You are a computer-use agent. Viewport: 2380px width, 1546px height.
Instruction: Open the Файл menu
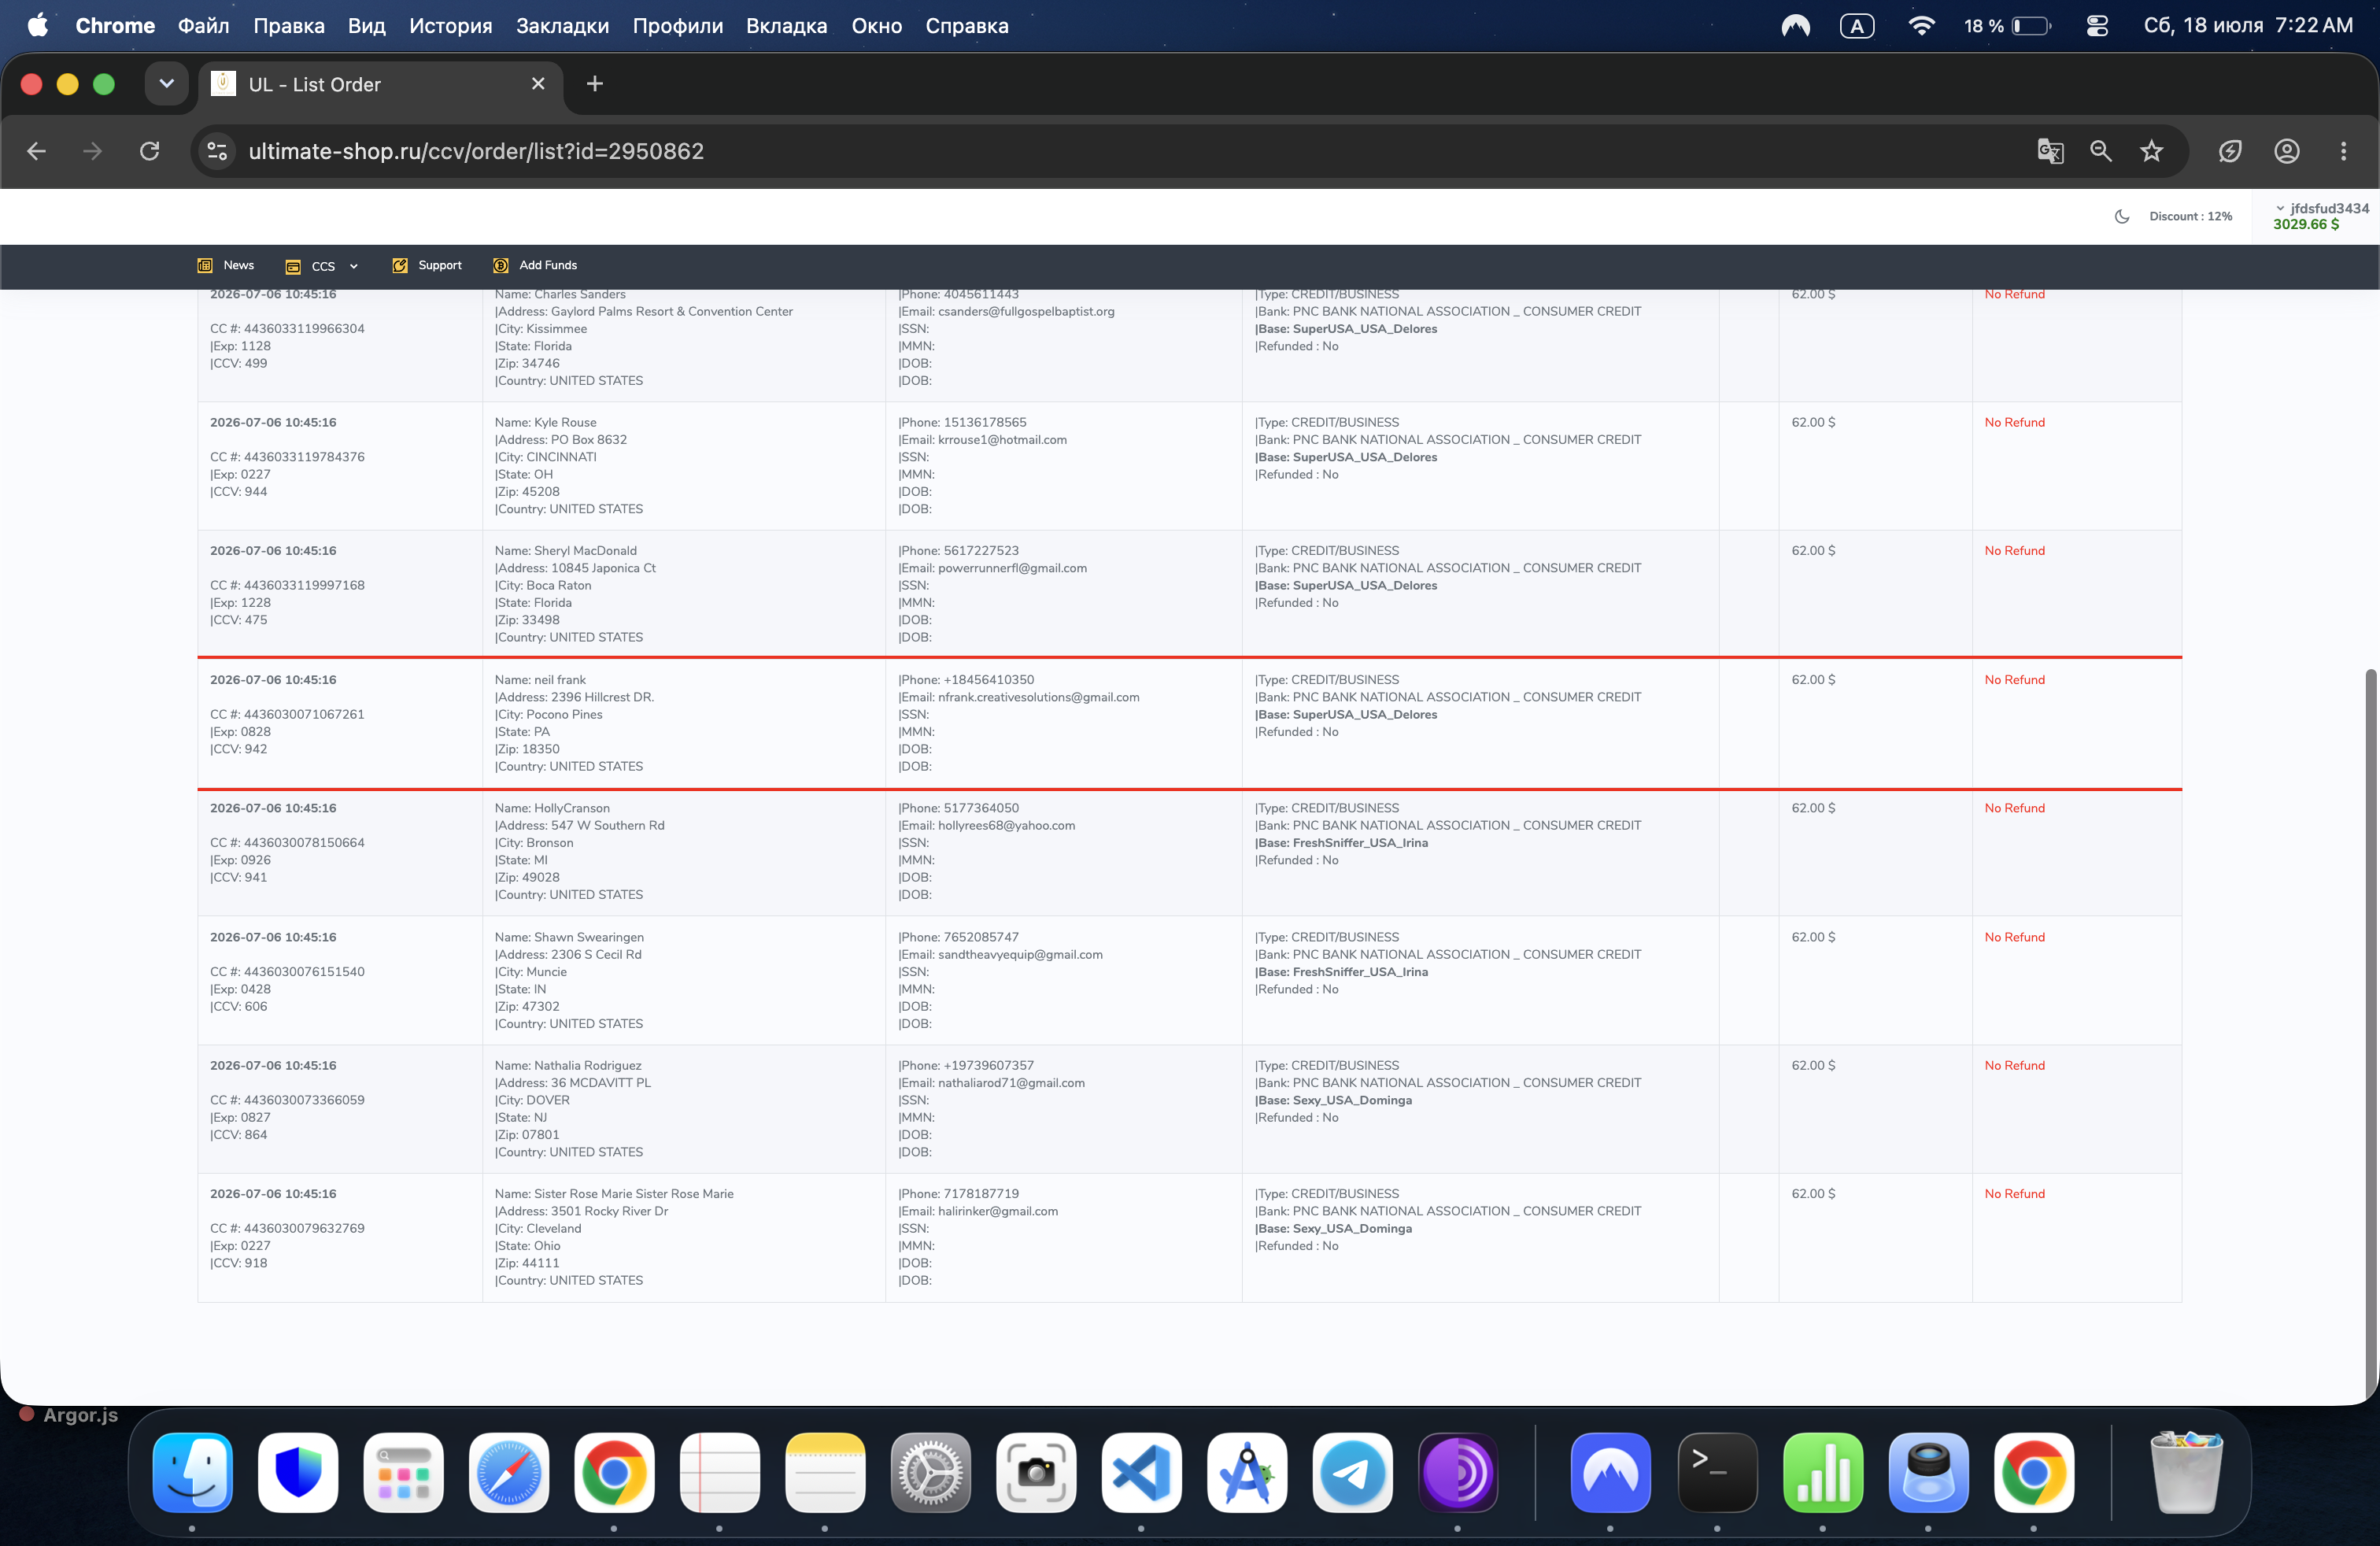coord(204,26)
